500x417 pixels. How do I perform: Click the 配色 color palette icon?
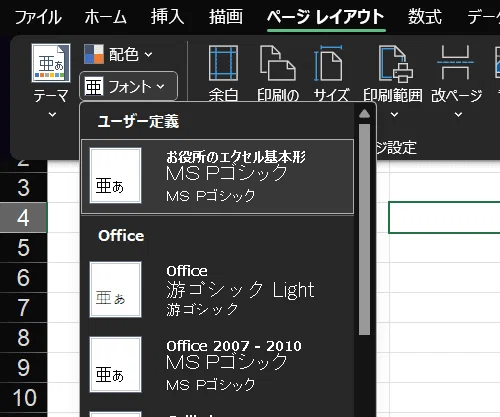pyautogui.click(x=94, y=54)
